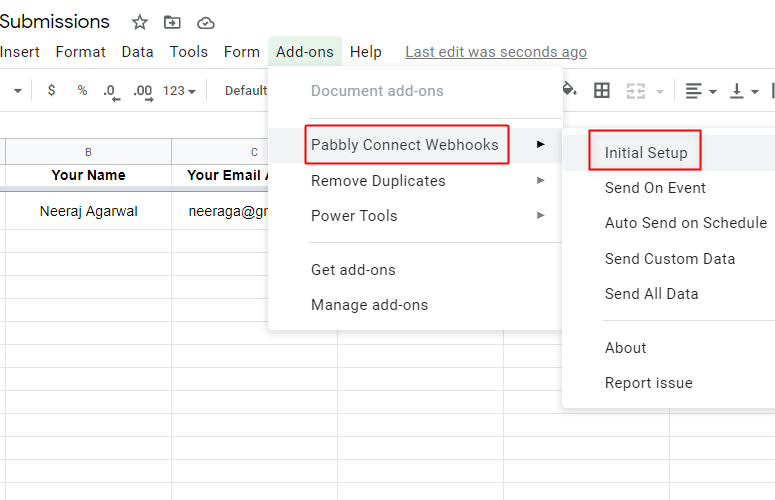Close the Add-ons menu
Screen dimensions: 775x500
[x=305, y=51]
